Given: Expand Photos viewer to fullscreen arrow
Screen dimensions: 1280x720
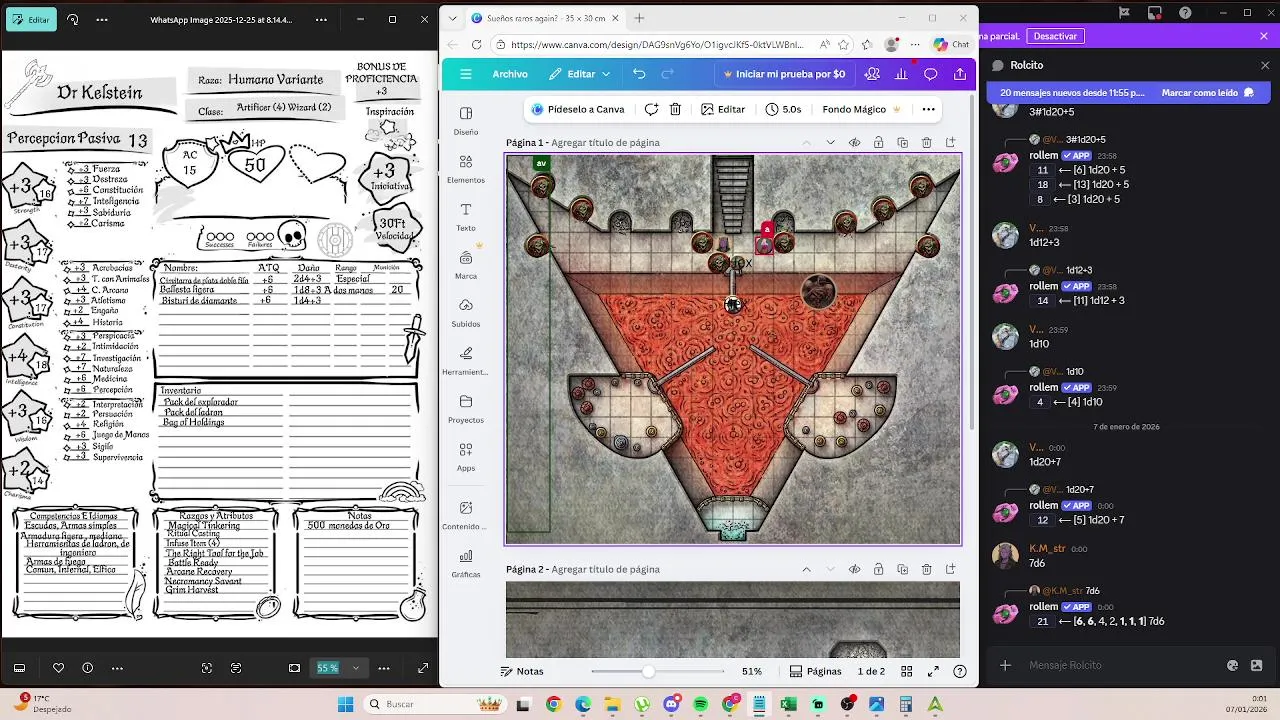Looking at the screenshot, I should tap(423, 668).
